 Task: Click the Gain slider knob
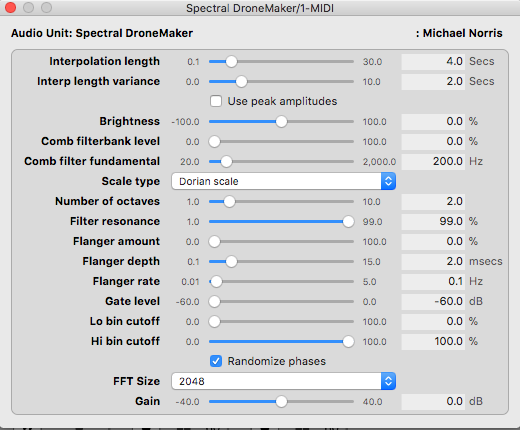coord(281,401)
